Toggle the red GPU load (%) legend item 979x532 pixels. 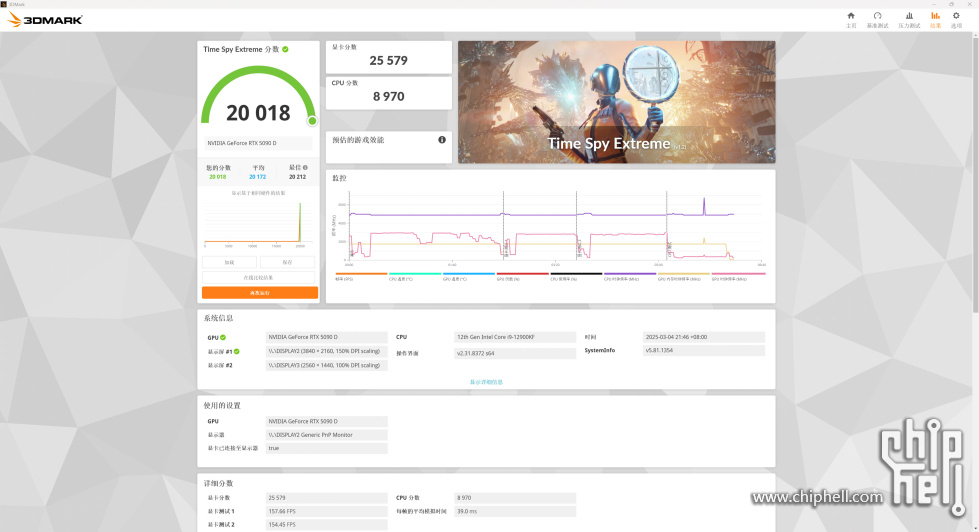pyautogui.click(x=522, y=276)
